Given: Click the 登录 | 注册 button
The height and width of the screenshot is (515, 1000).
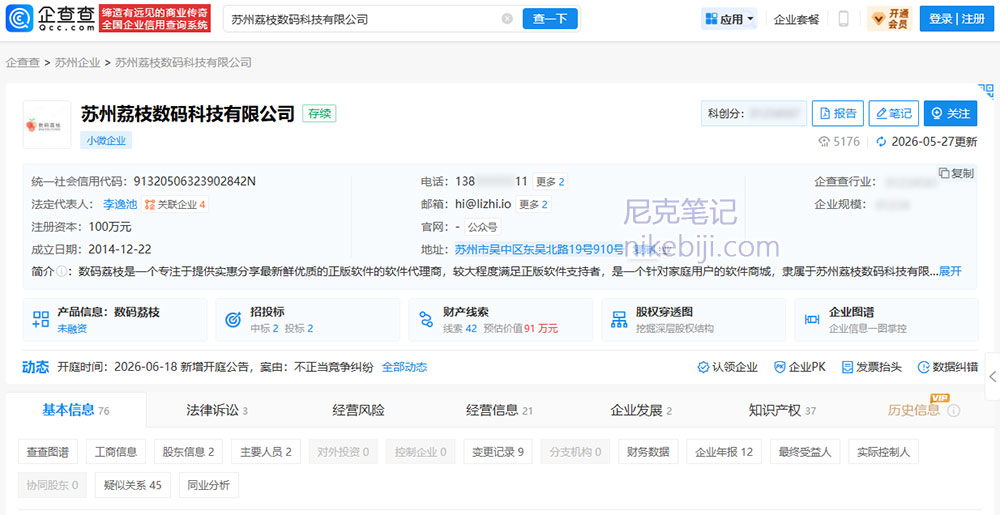Looking at the screenshot, I should pos(957,19).
